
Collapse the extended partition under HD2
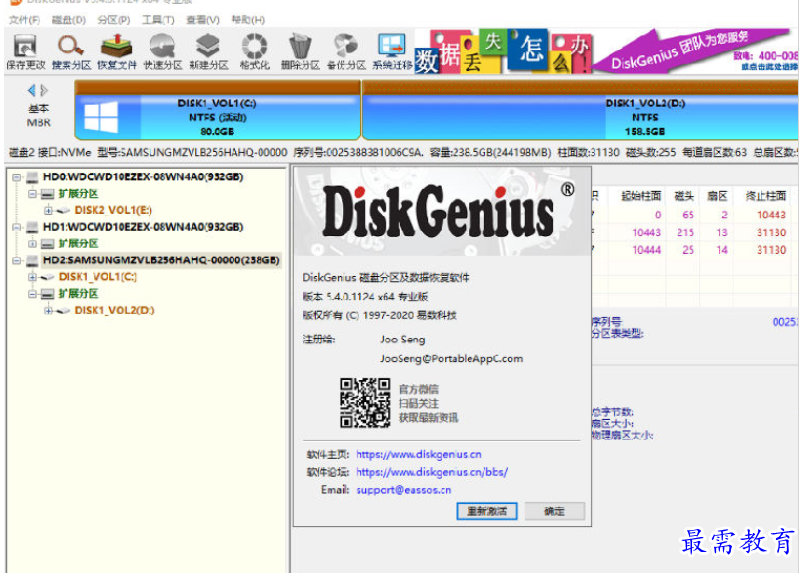[32, 293]
